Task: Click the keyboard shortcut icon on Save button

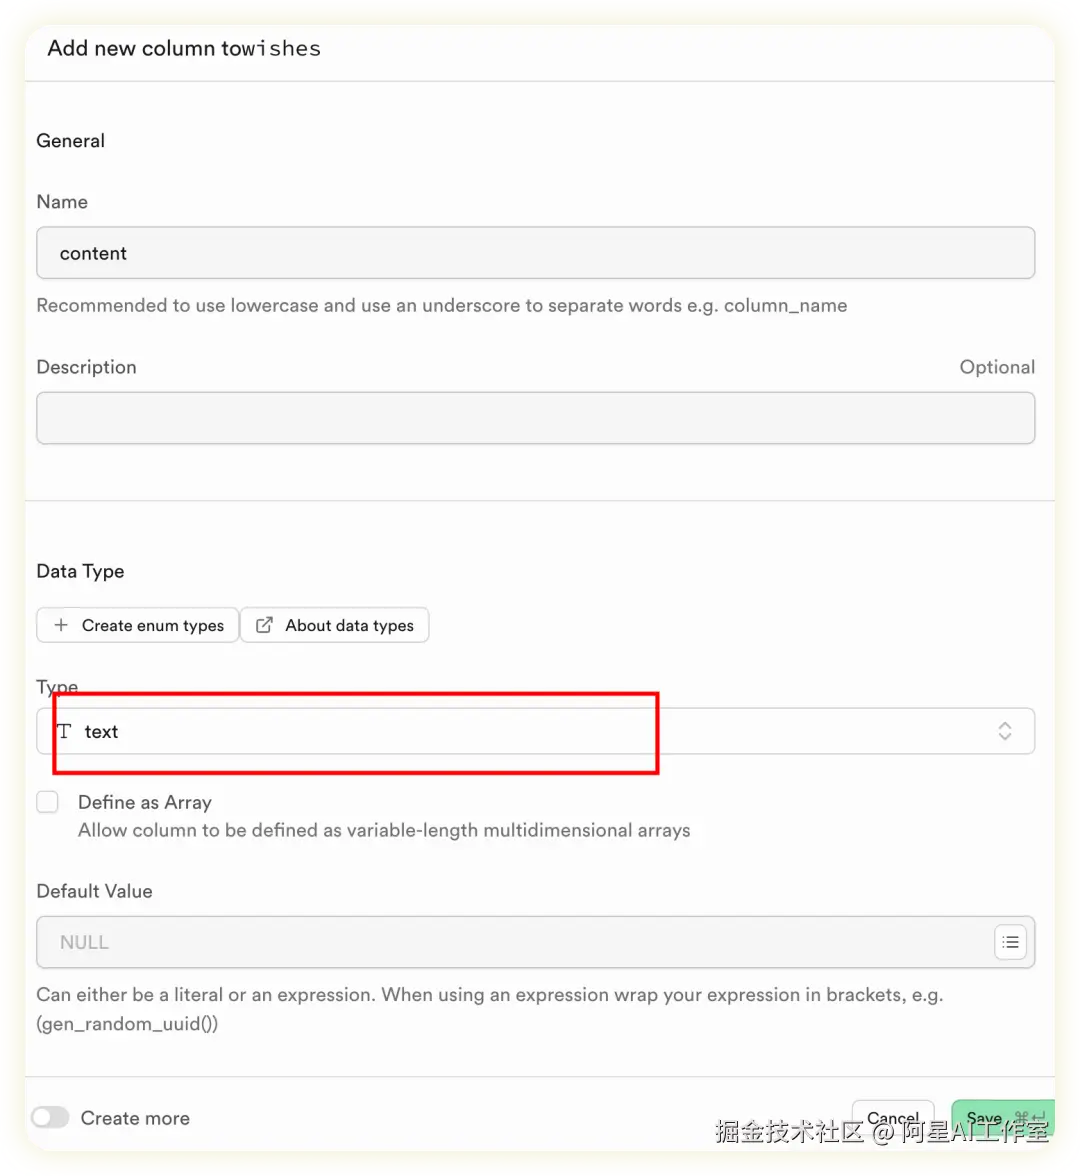Action: click(1029, 1118)
